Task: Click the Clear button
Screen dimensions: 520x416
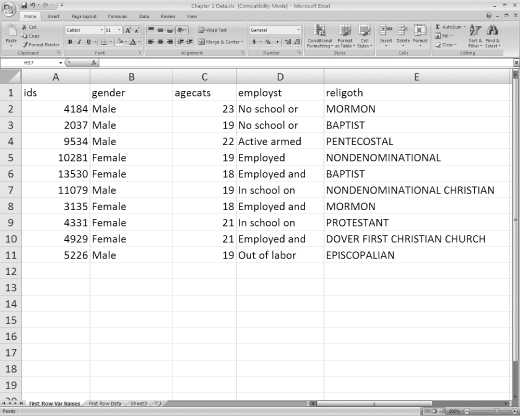Action: point(446,45)
